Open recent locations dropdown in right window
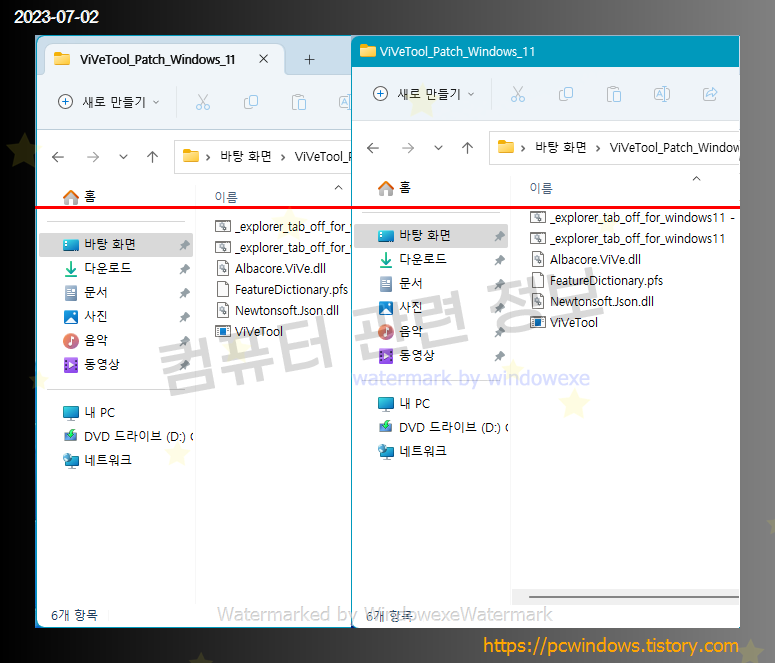The image size is (775, 663). tap(438, 148)
